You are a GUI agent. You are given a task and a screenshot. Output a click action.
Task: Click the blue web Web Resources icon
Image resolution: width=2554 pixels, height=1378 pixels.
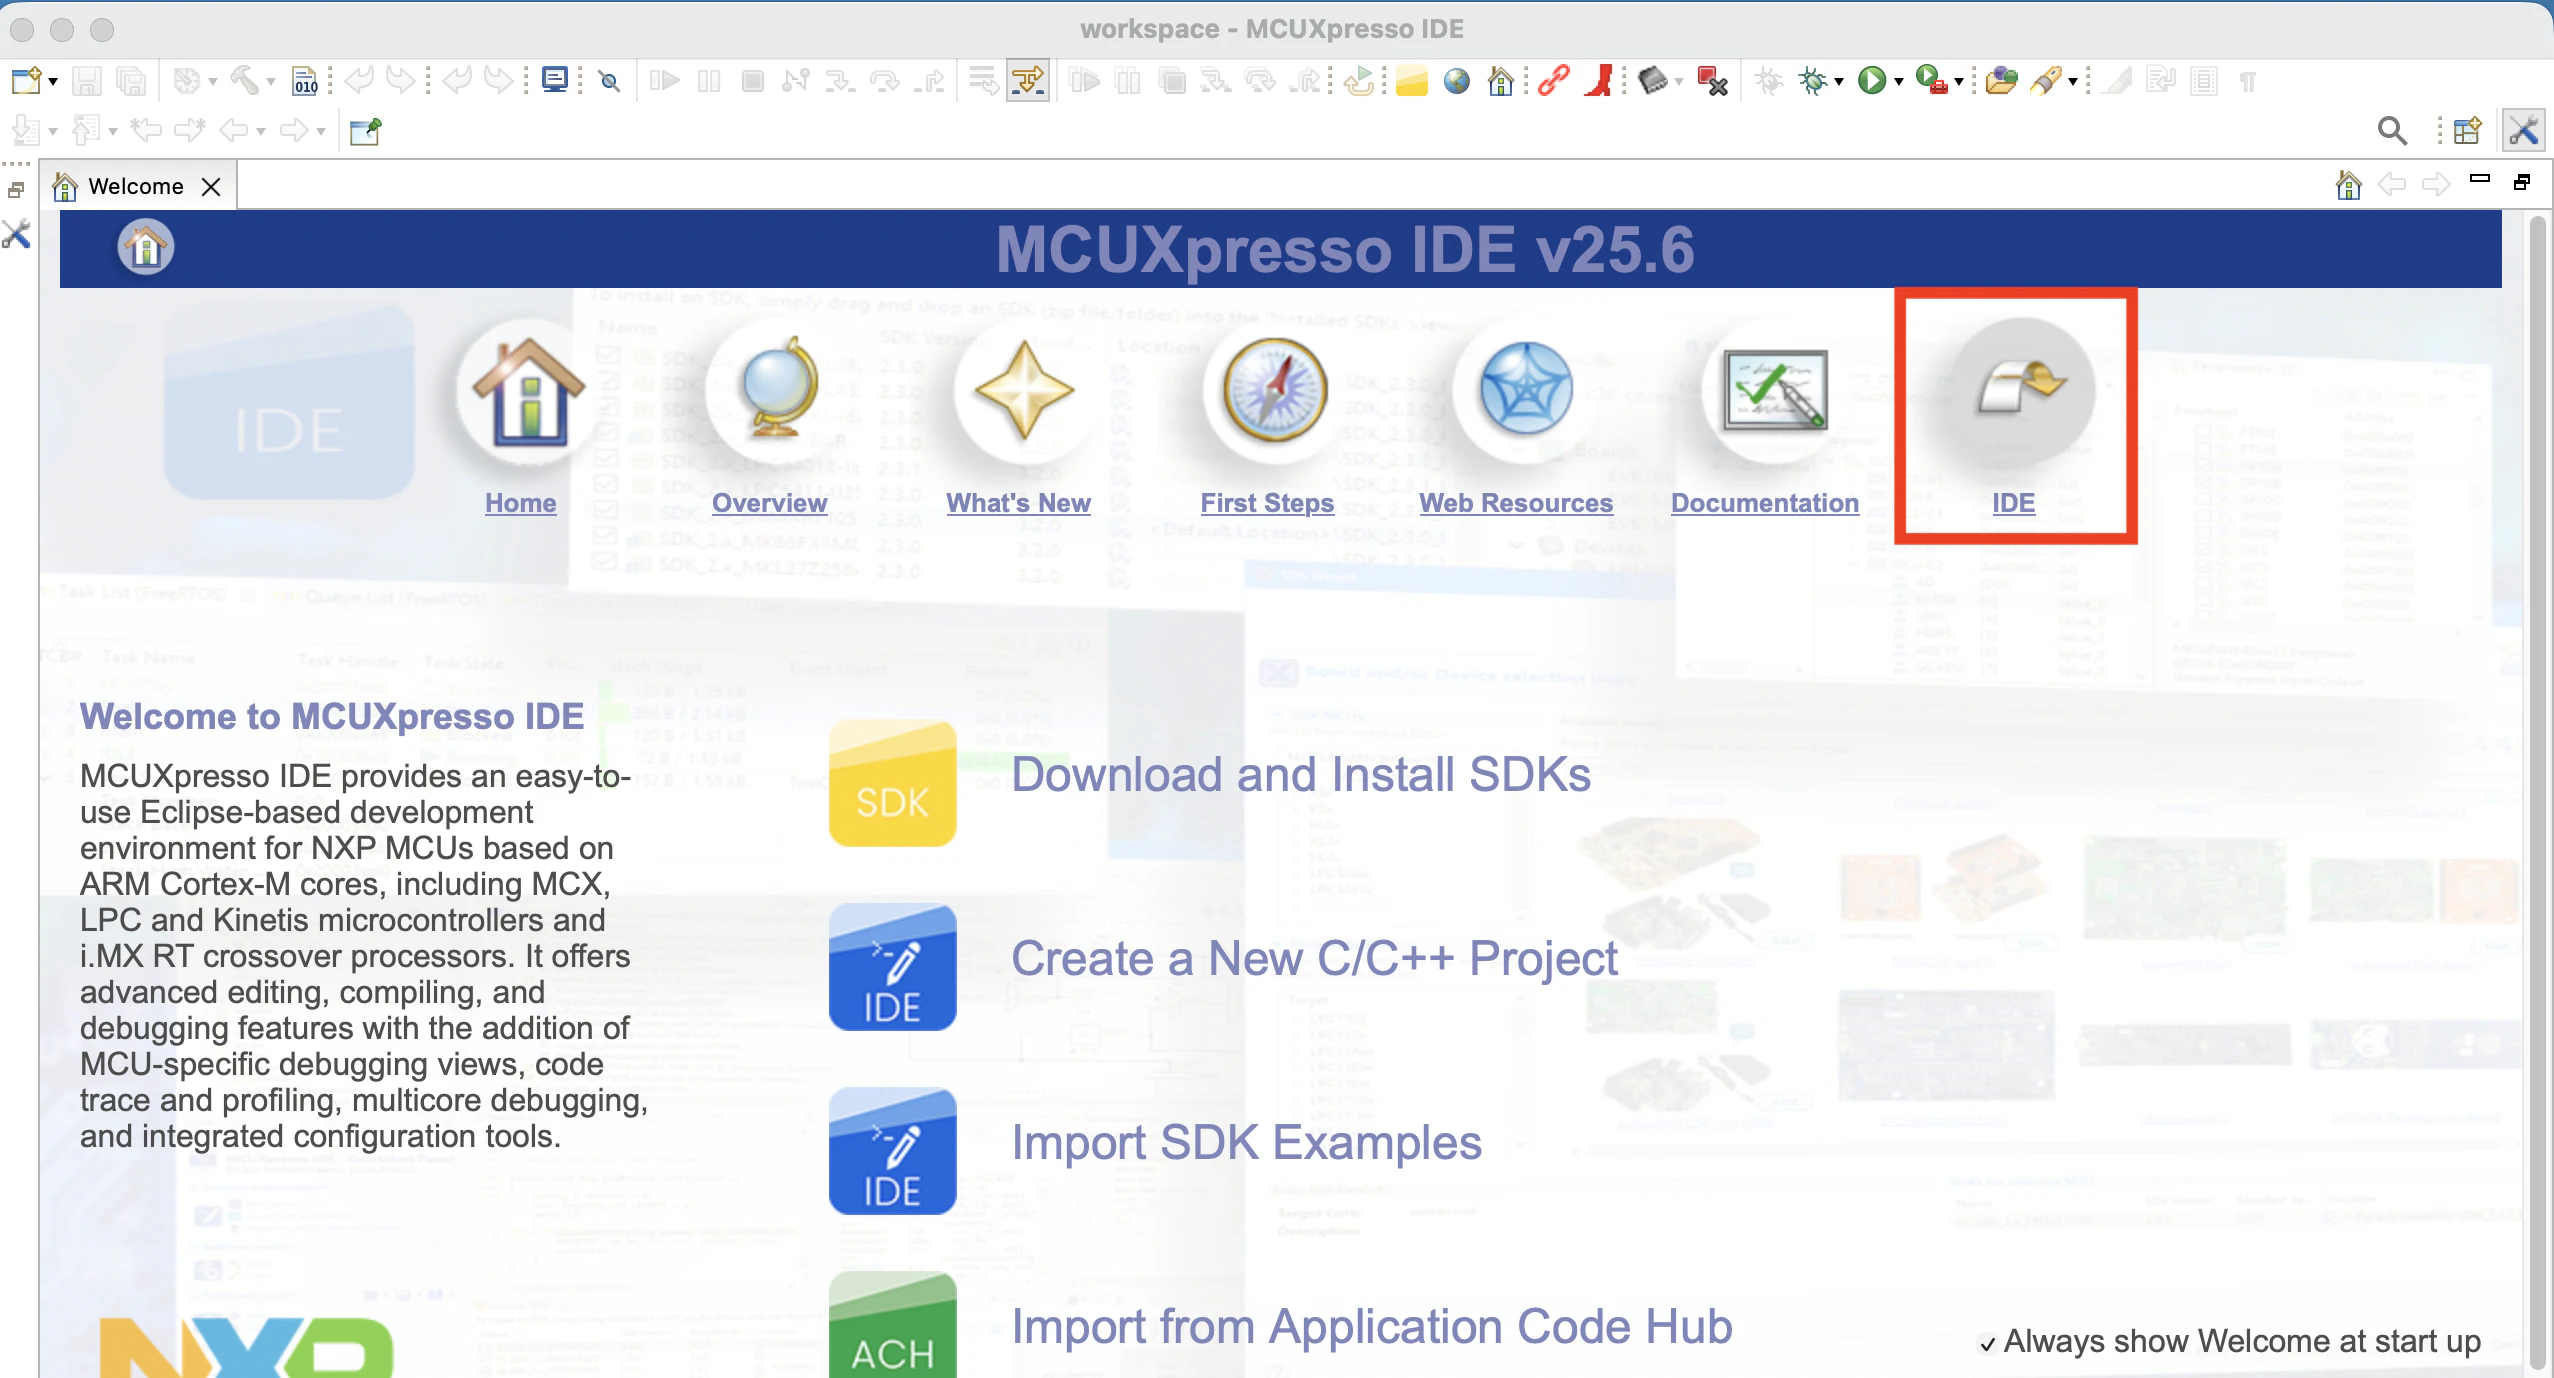pos(1525,388)
